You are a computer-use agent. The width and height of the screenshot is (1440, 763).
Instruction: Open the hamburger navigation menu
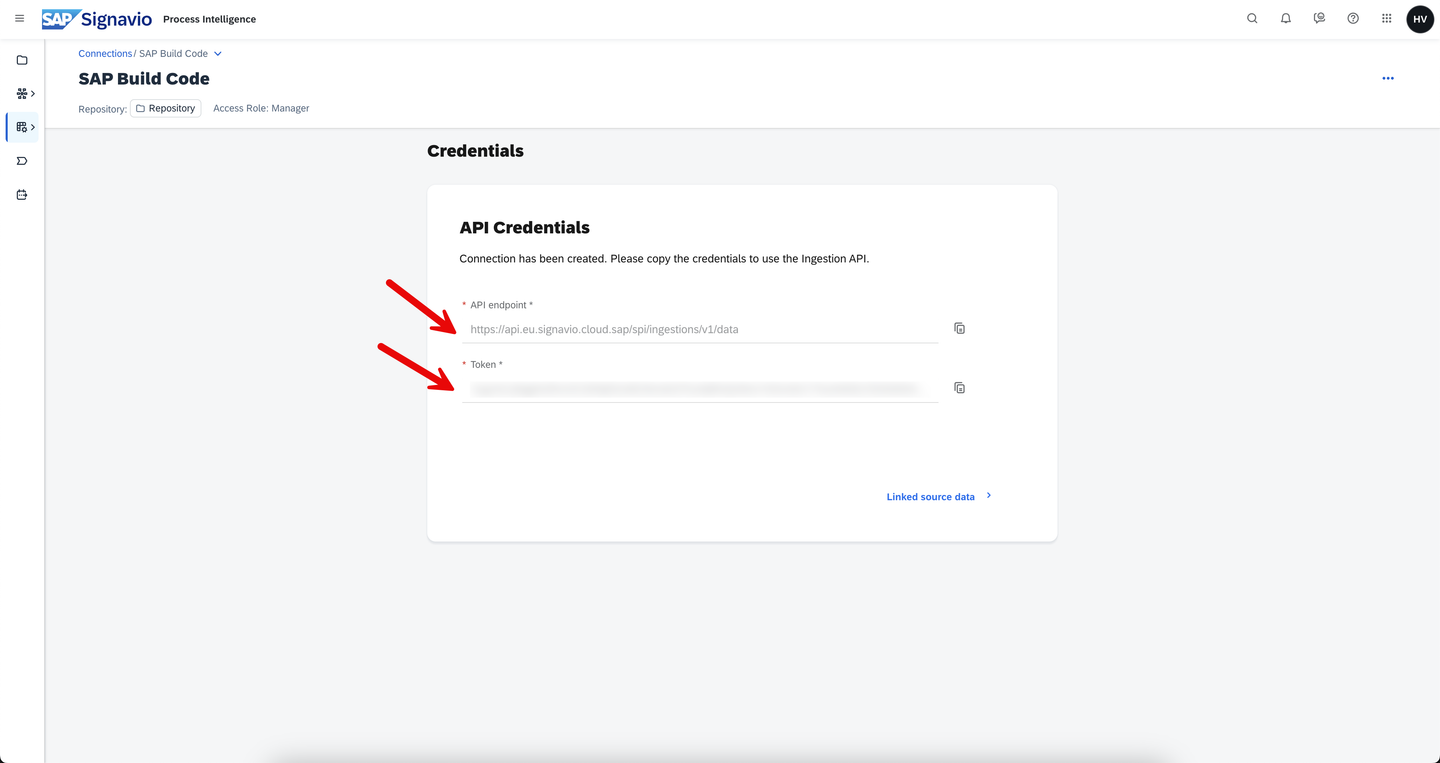pos(19,19)
